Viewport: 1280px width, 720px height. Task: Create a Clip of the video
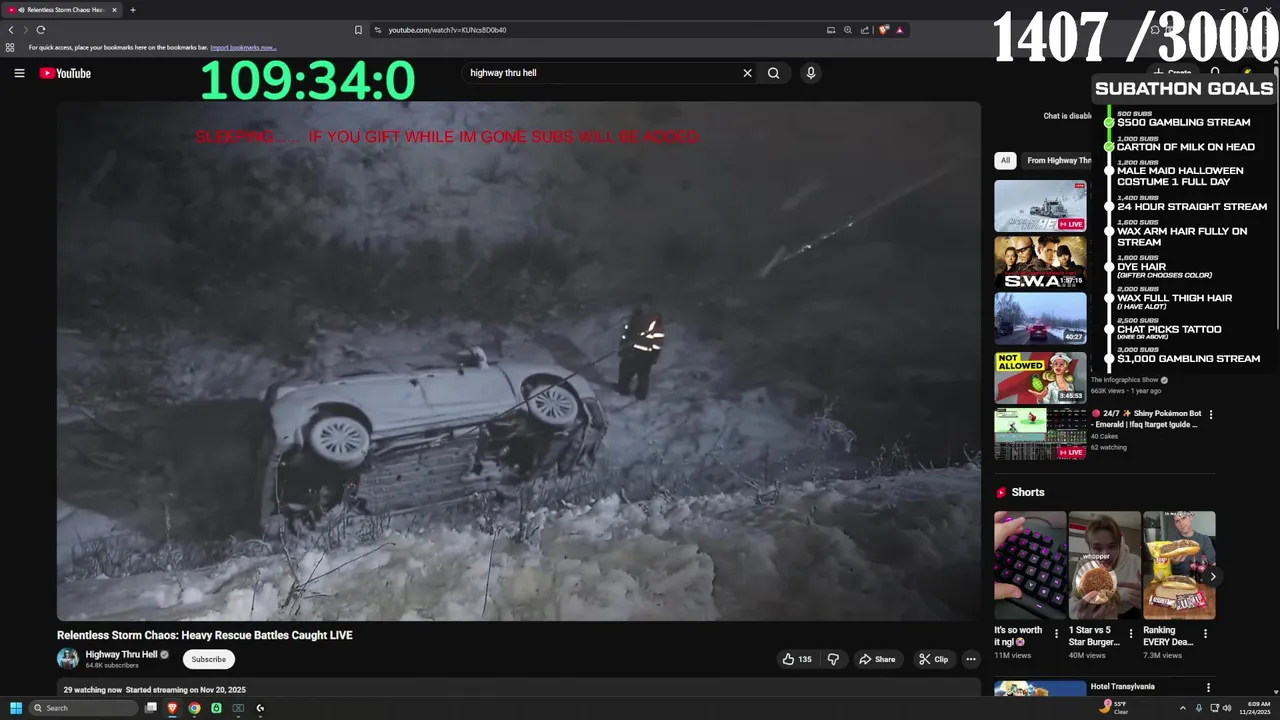pyautogui.click(x=934, y=659)
